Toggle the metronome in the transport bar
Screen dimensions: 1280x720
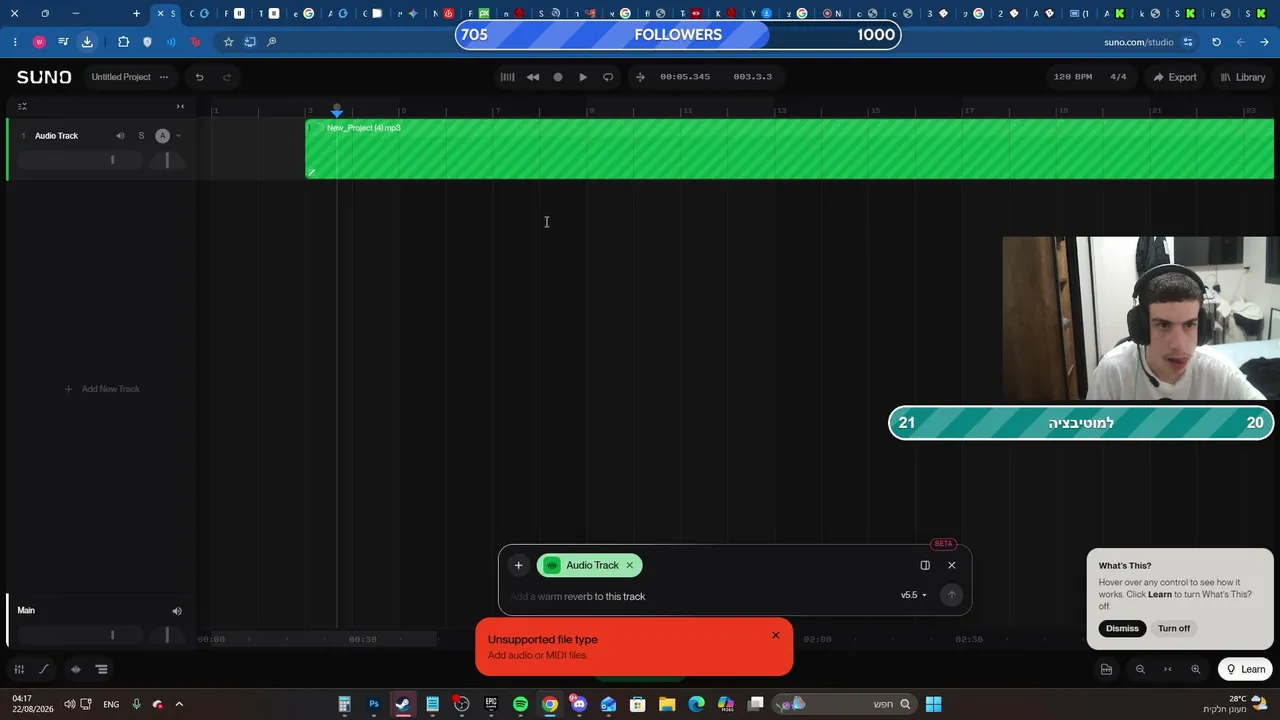tap(508, 77)
